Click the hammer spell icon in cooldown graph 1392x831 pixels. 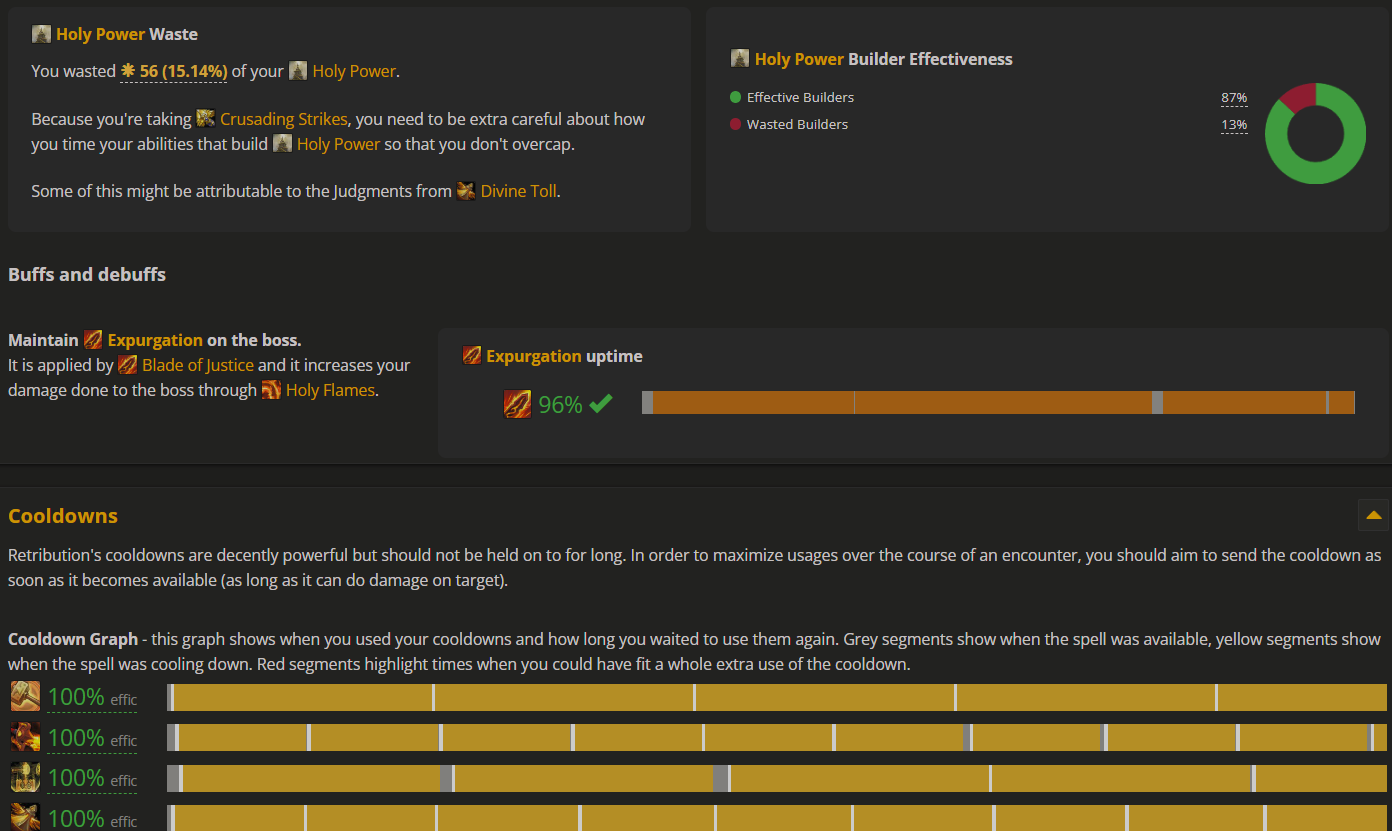(x=25, y=696)
